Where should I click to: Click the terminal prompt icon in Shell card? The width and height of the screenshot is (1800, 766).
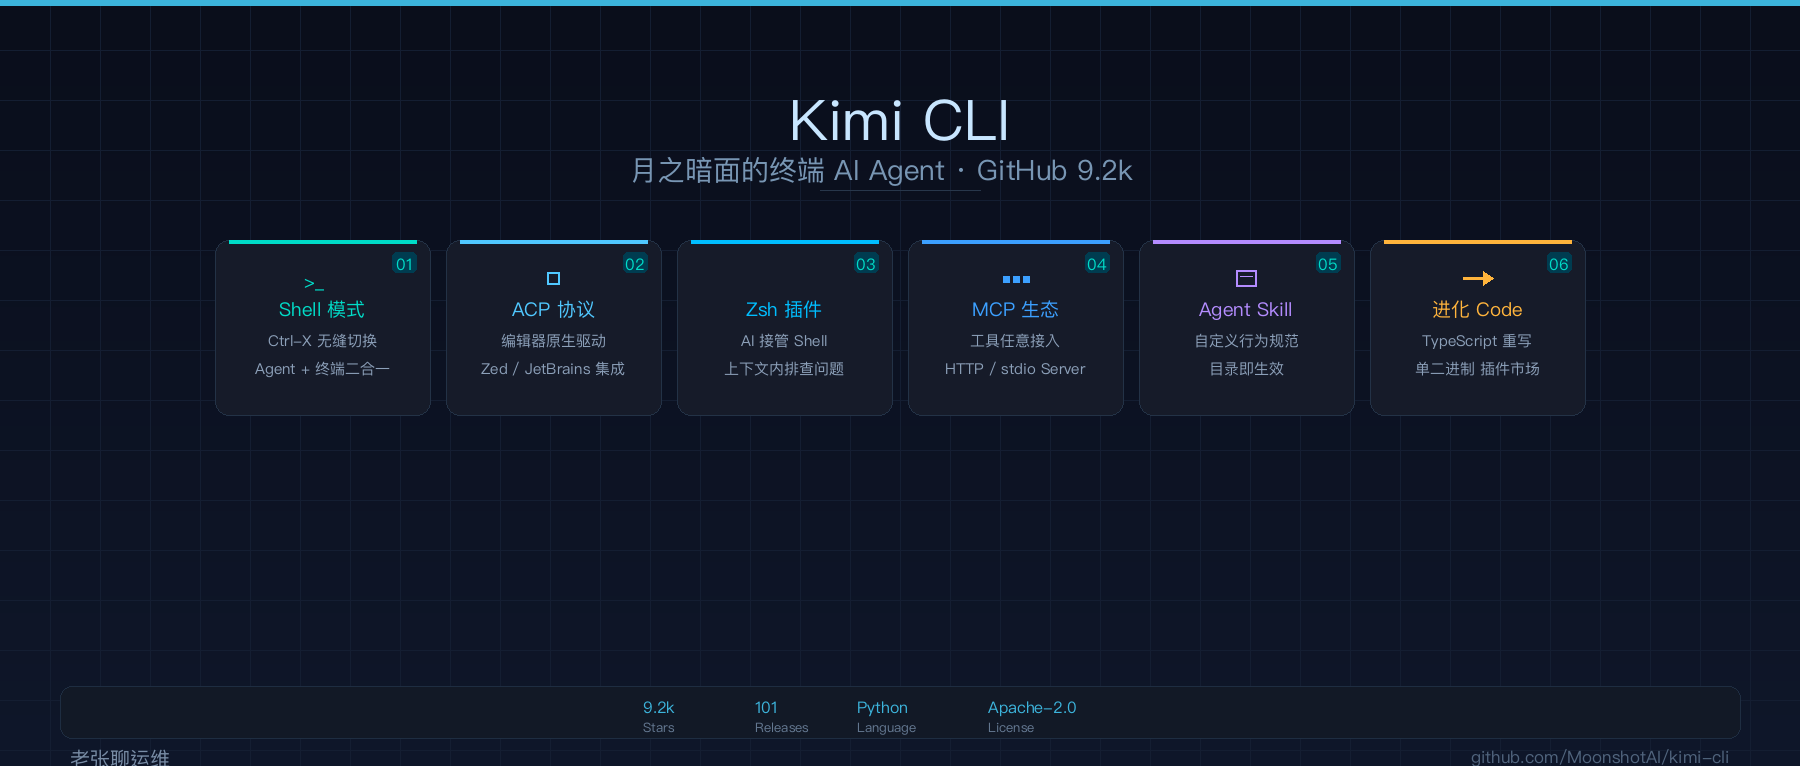(314, 284)
